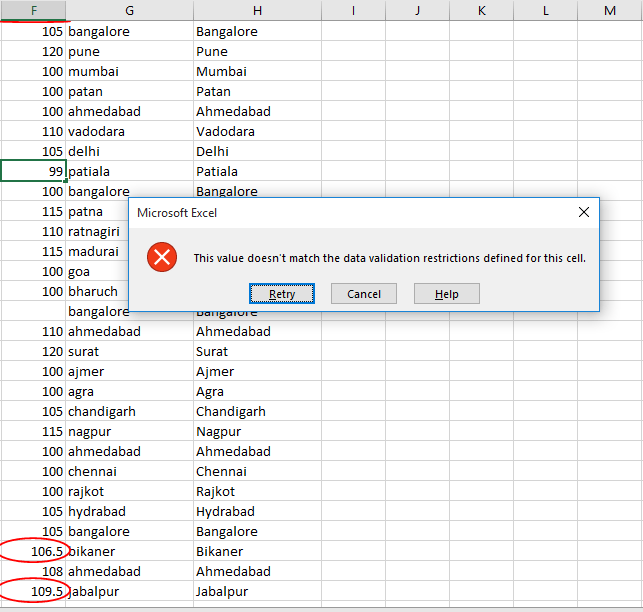Click lowercase 'jabalpur' cell
Screen dimensions: 643x612
129,591
